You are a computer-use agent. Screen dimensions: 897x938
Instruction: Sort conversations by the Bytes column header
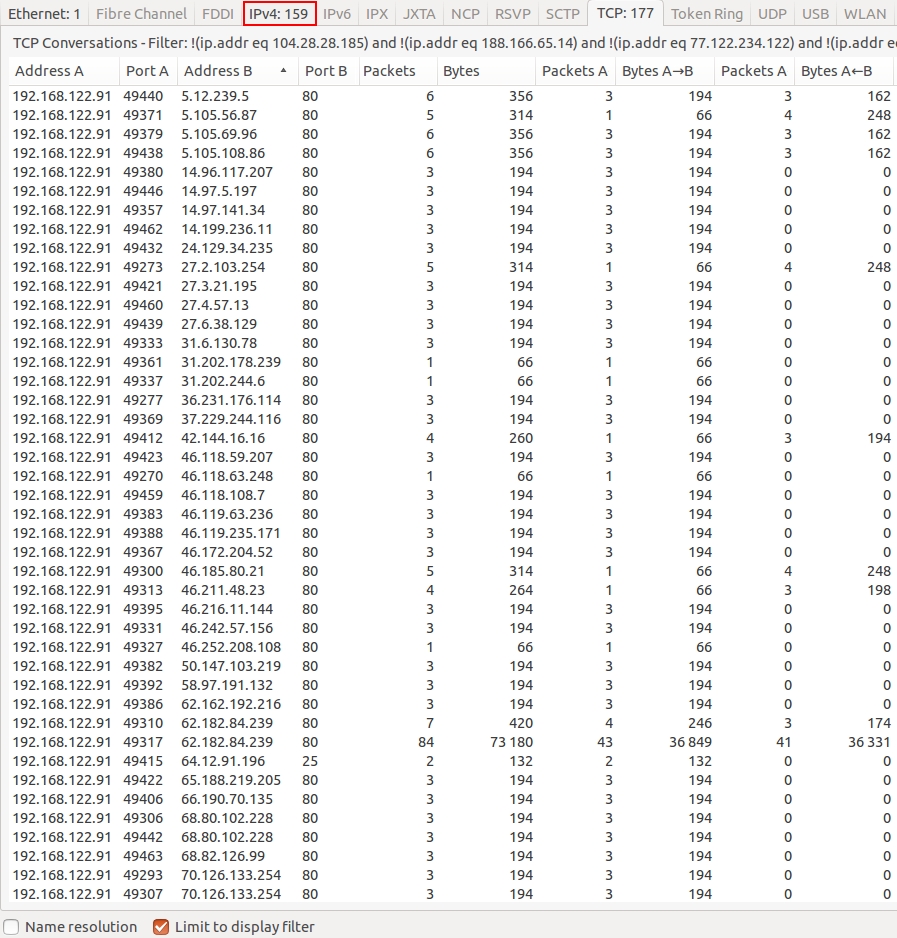pyautogui.click(x=461, y=71)
